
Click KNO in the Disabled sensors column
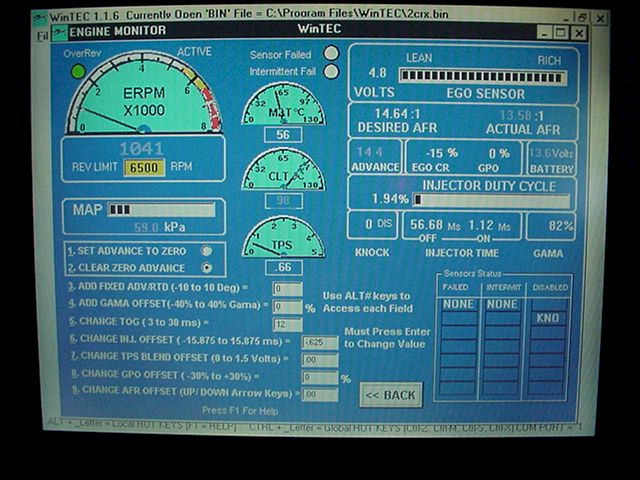(x=548, y=318)
